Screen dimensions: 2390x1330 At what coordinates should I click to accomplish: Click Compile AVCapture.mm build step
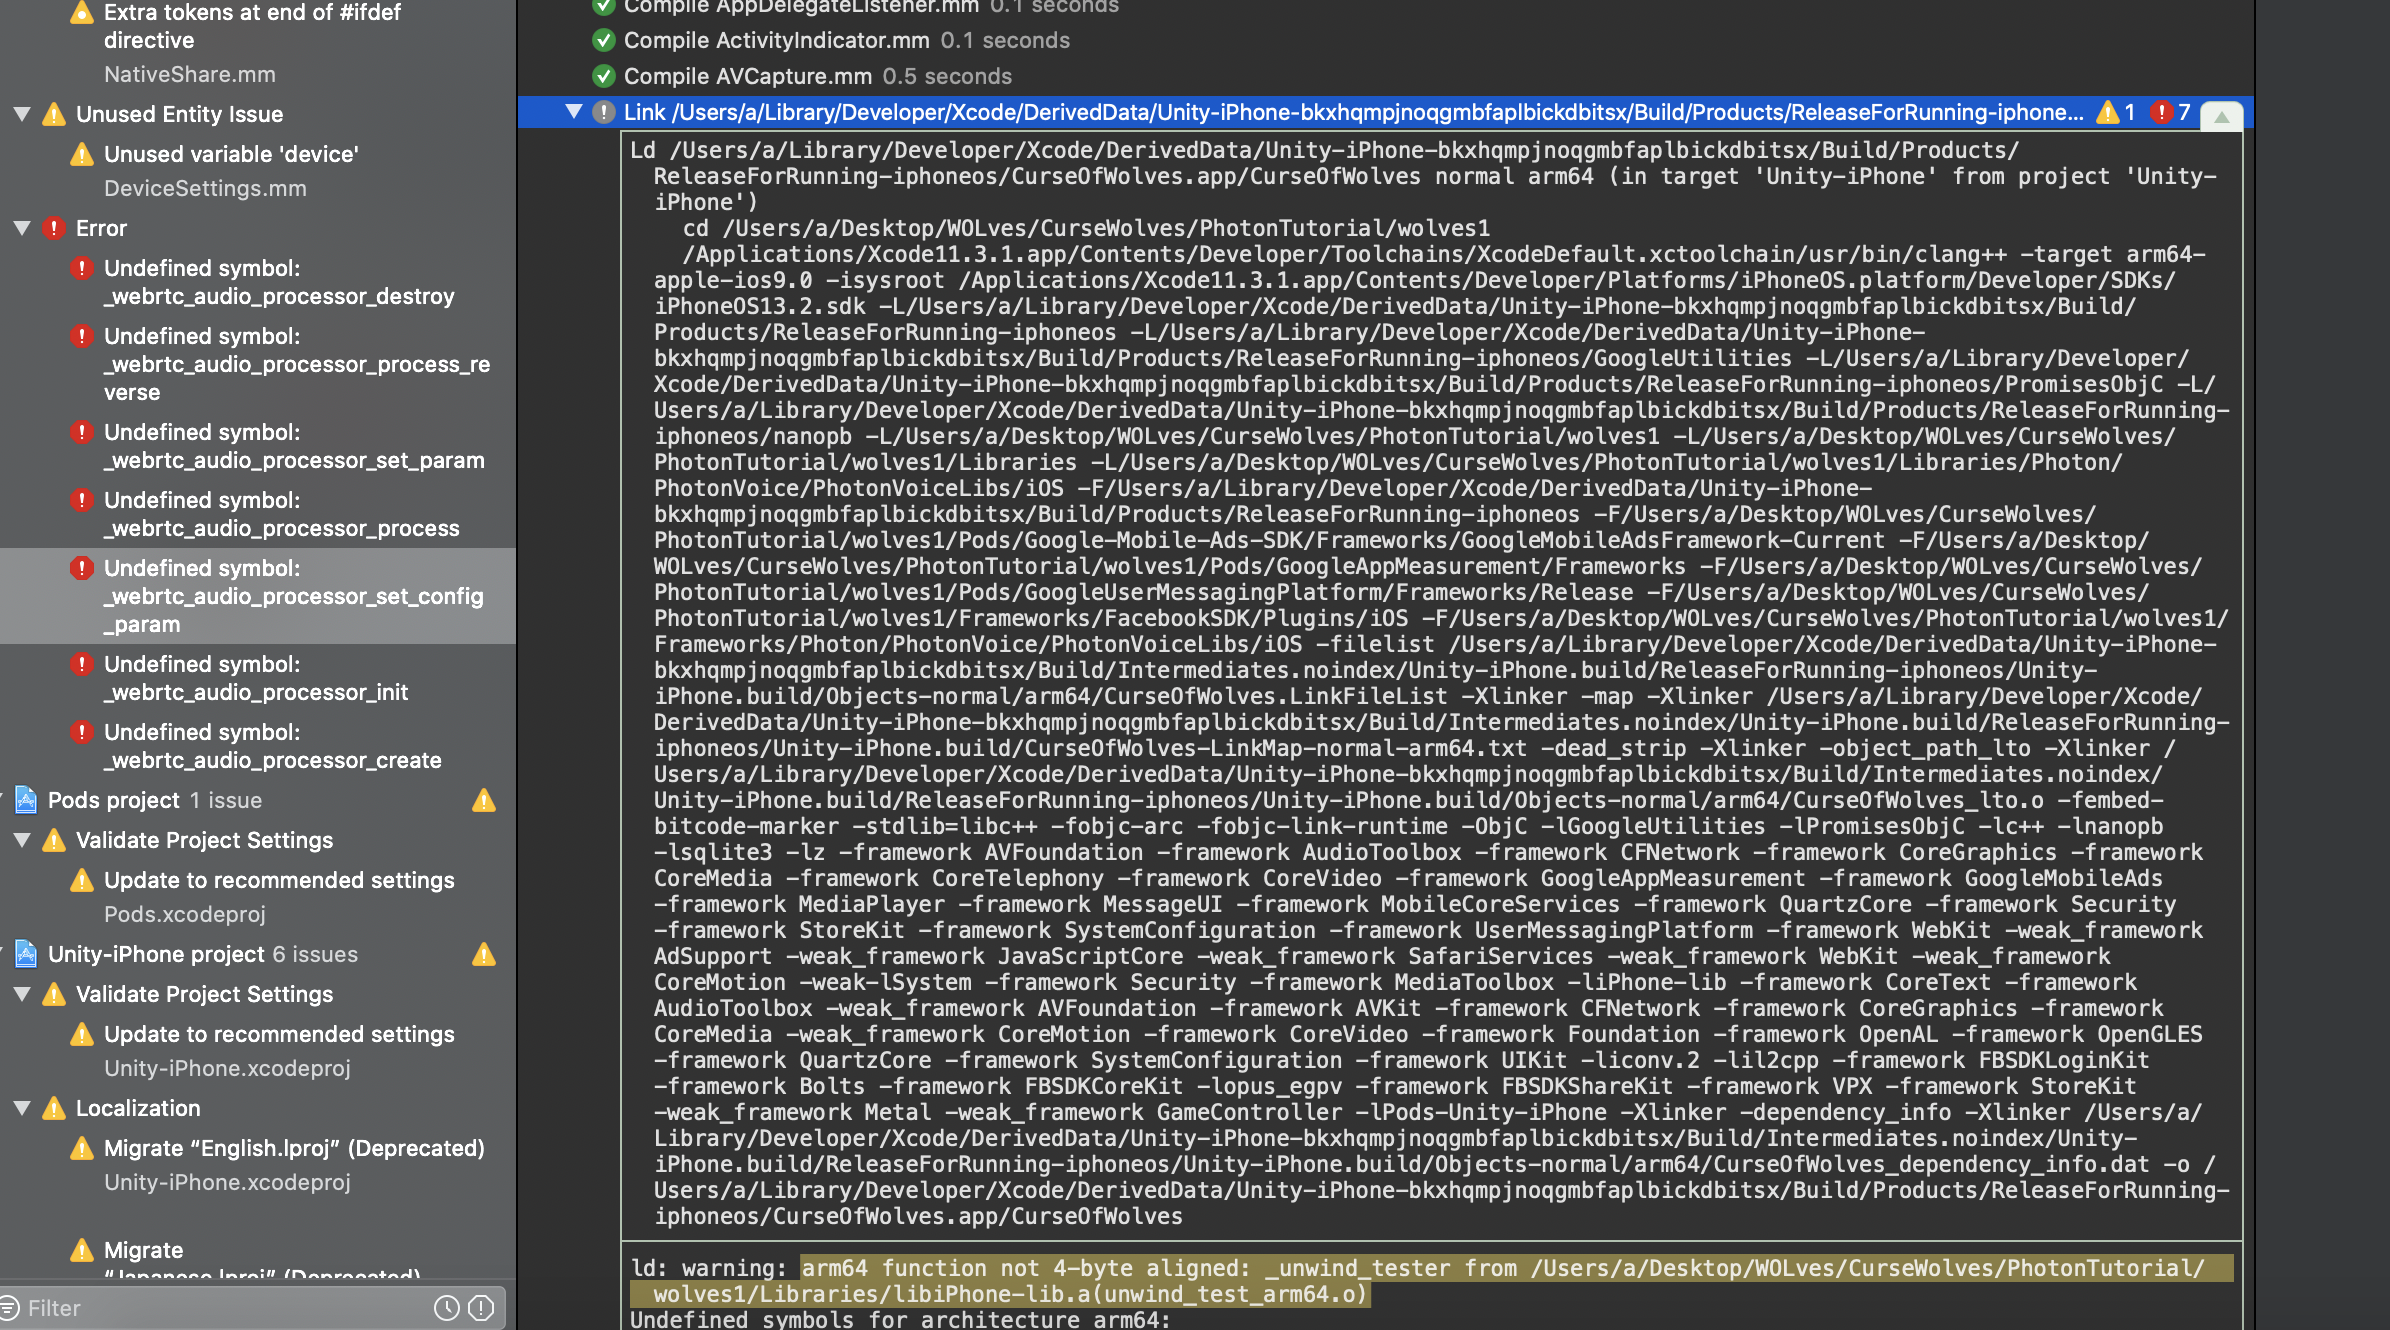pos(817,76)
